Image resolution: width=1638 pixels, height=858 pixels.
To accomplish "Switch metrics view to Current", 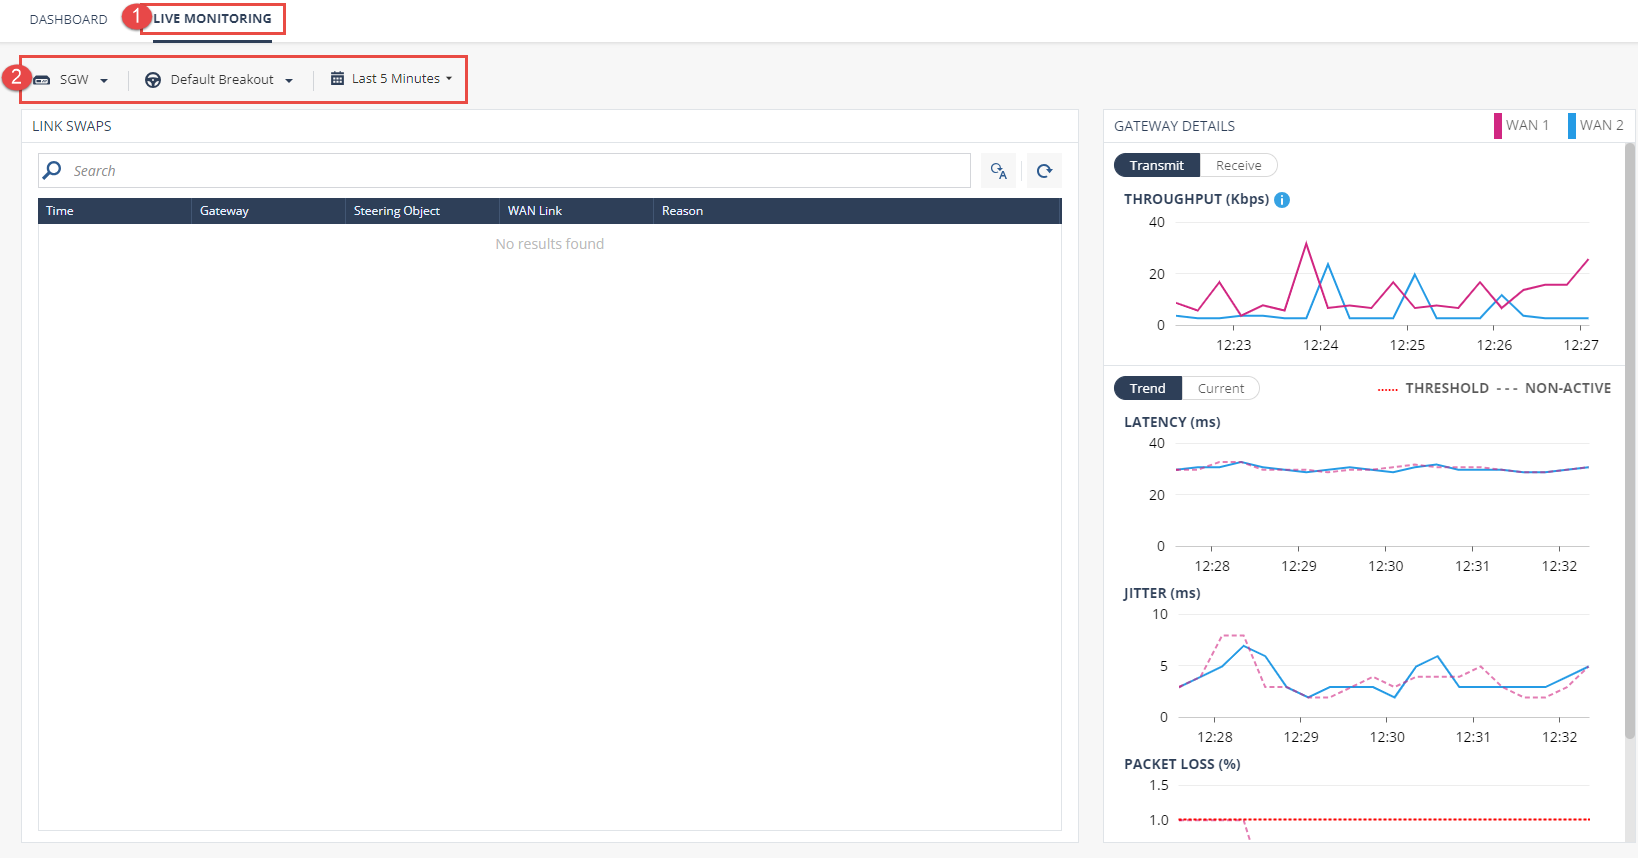I will click(x=1221, y=389).
